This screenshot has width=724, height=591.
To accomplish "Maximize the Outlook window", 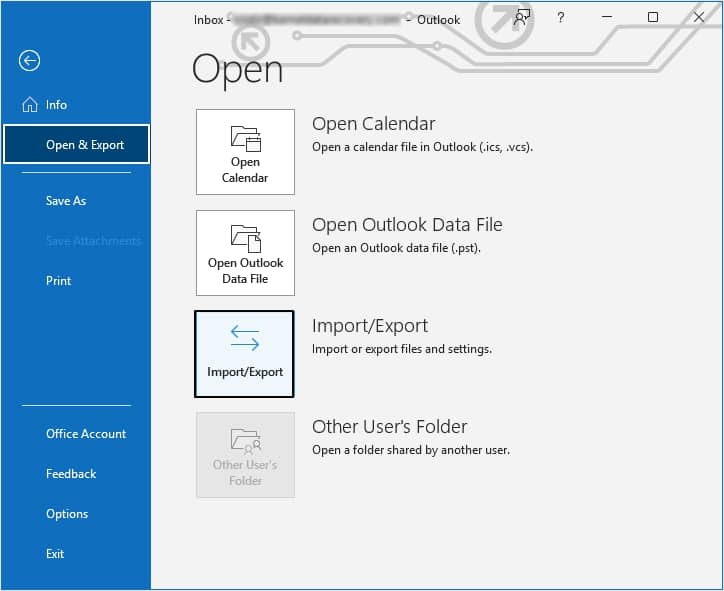I will pyautogui.click(x=652, y=17).
